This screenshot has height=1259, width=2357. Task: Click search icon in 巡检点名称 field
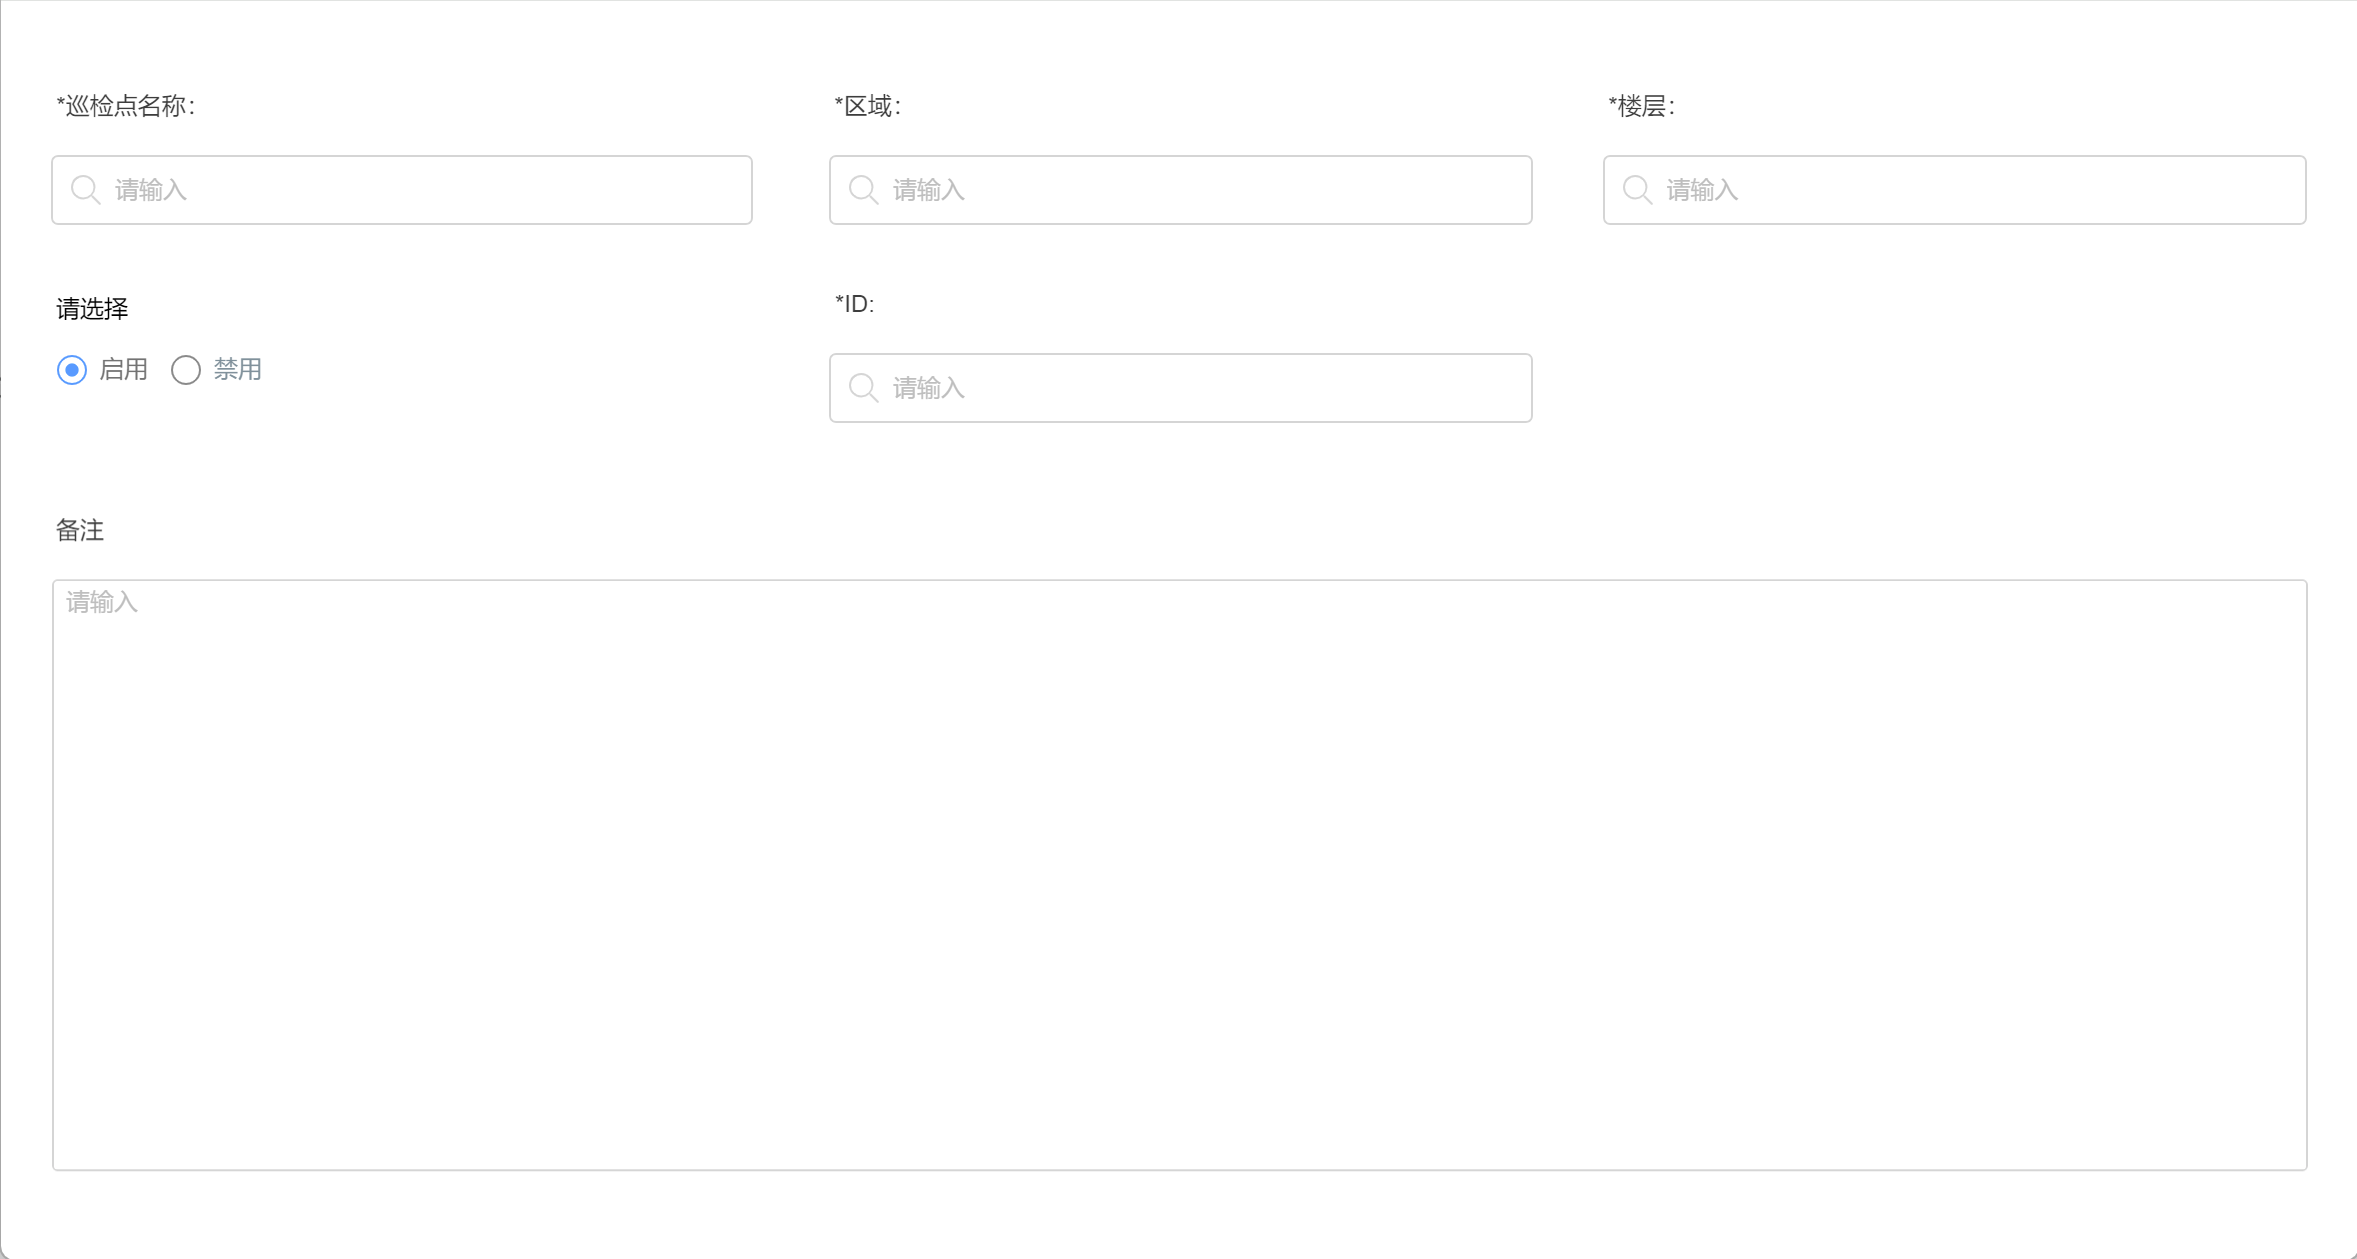[x=86, y=190]
